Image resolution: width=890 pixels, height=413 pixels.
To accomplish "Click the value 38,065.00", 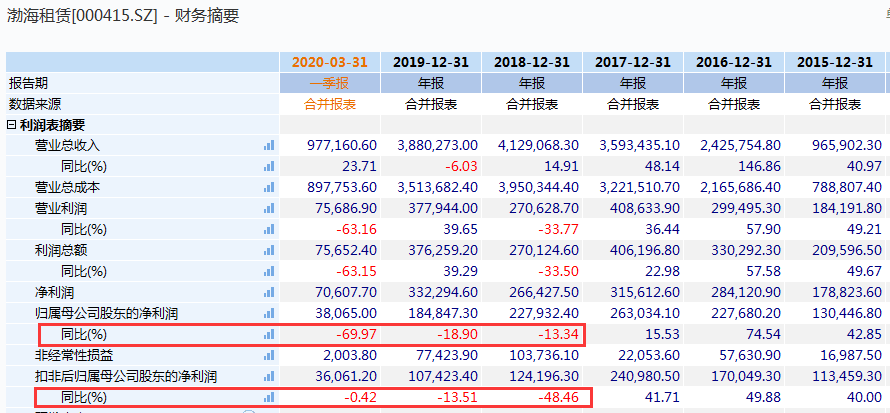I will pyautogui.click(x=345, y=313).
